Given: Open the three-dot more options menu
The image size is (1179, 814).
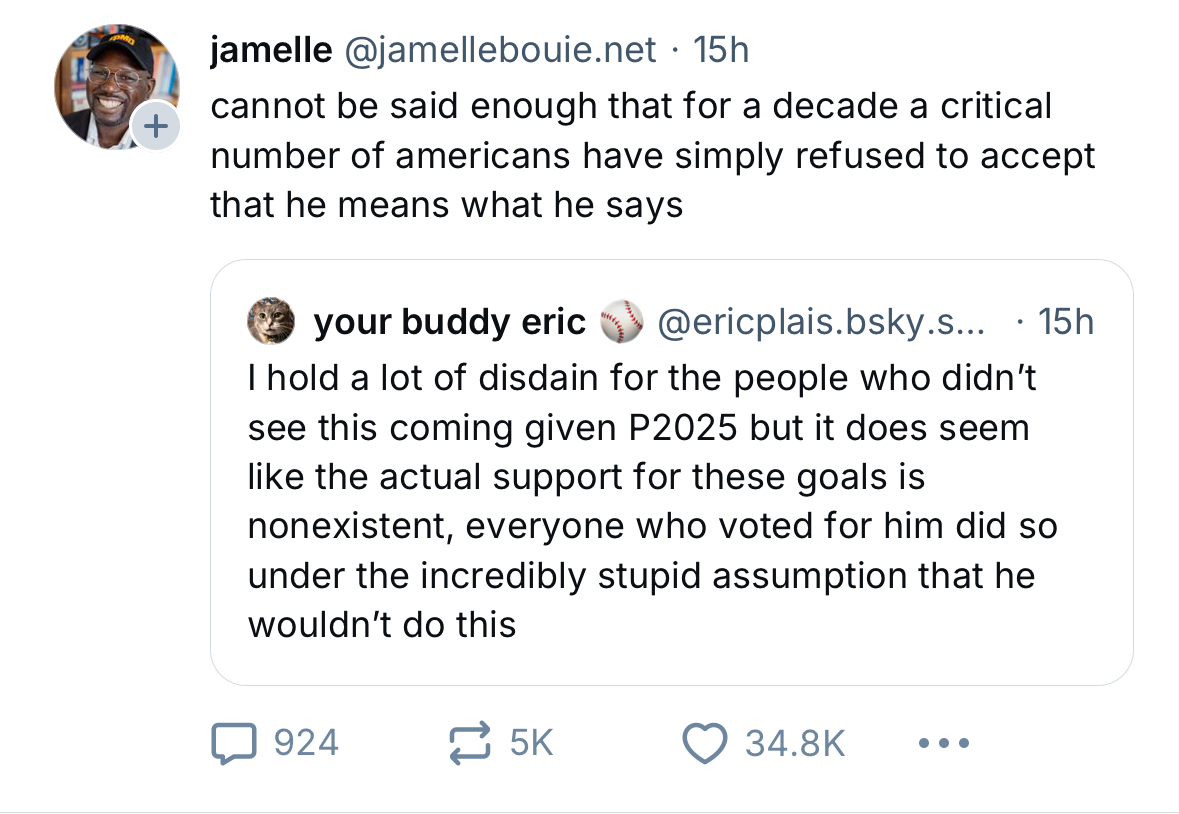Looking at the screenshot, I should (x=941, y=743).
